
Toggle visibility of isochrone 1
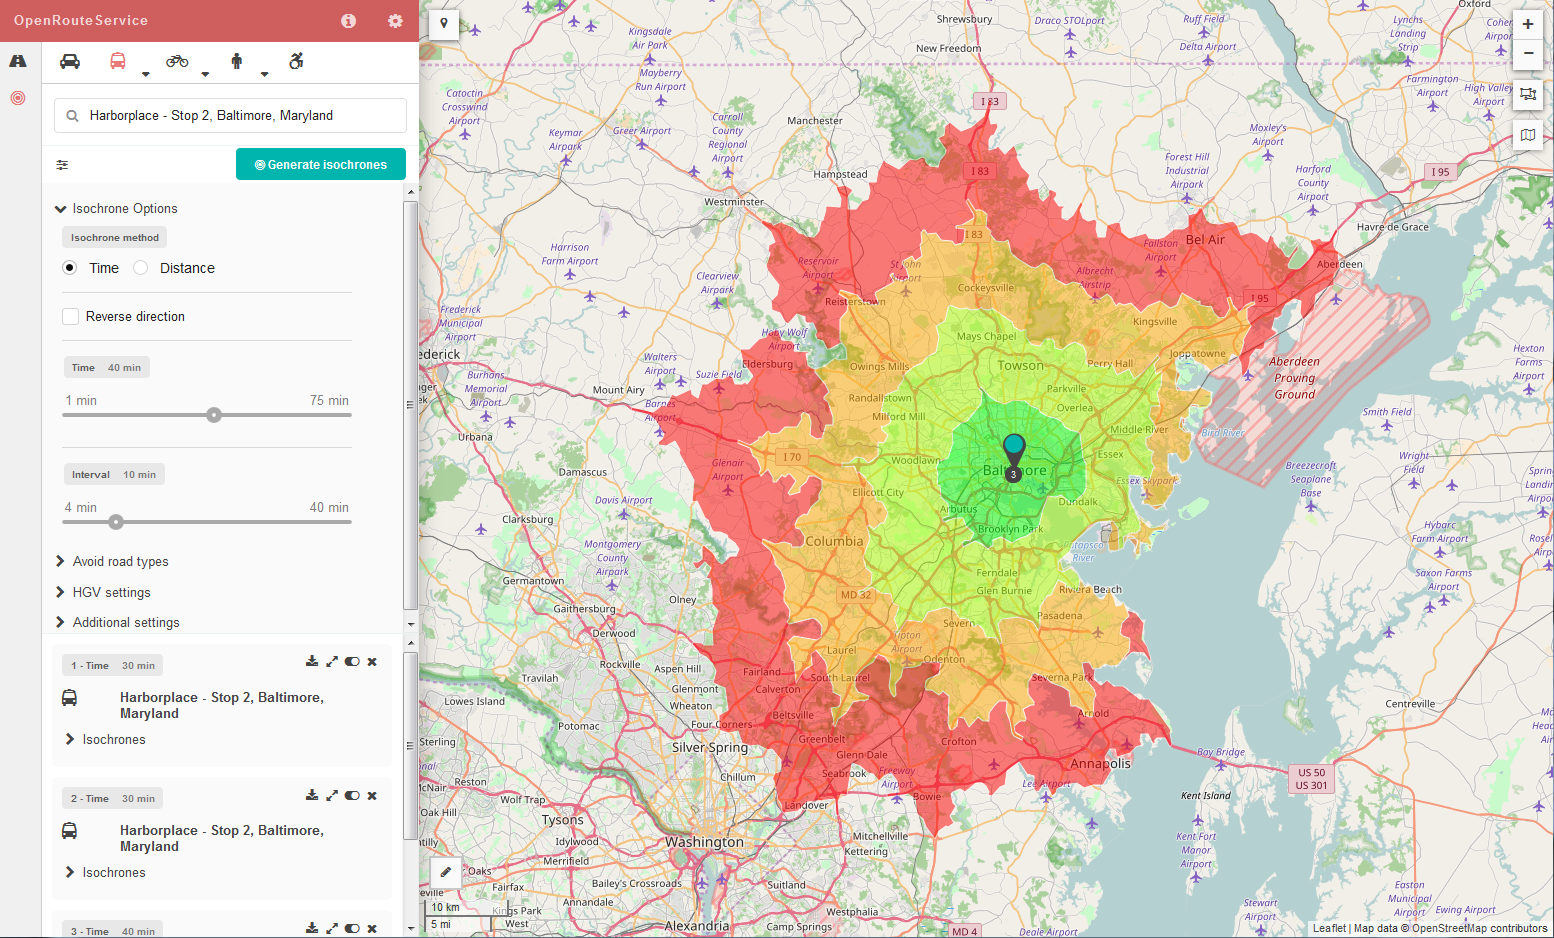point(352,662)
